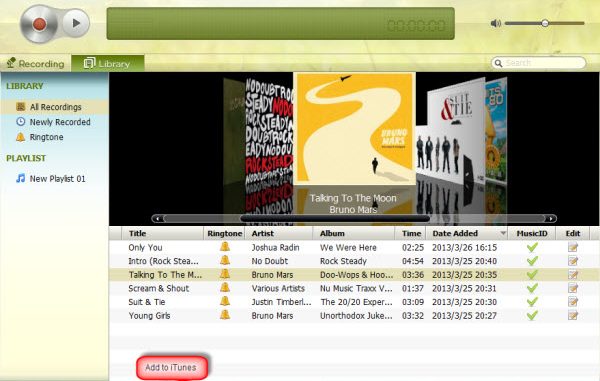The width and height of the screenshot is (600, 381).
Task: Open the Ringtone category in sidebar
Action: [x=39, y=137]
